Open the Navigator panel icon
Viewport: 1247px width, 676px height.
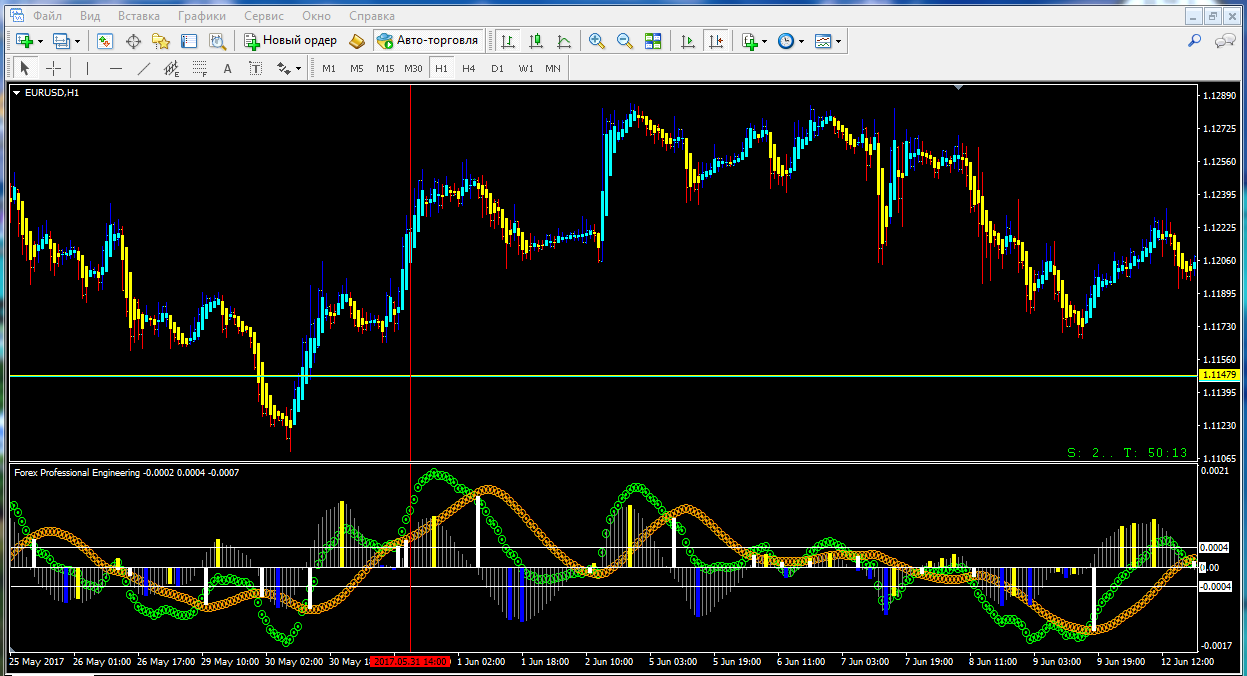(x=160, y=41)
